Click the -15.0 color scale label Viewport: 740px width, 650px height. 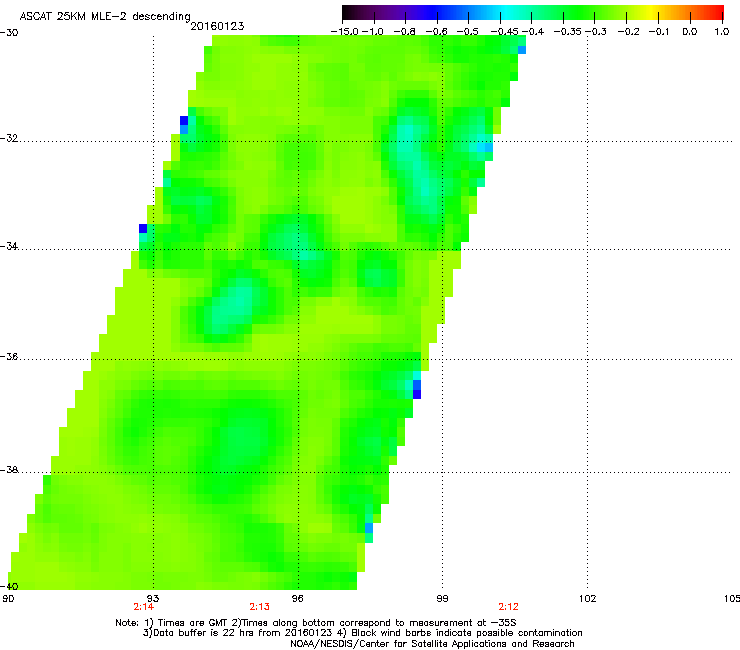point(345,32)
